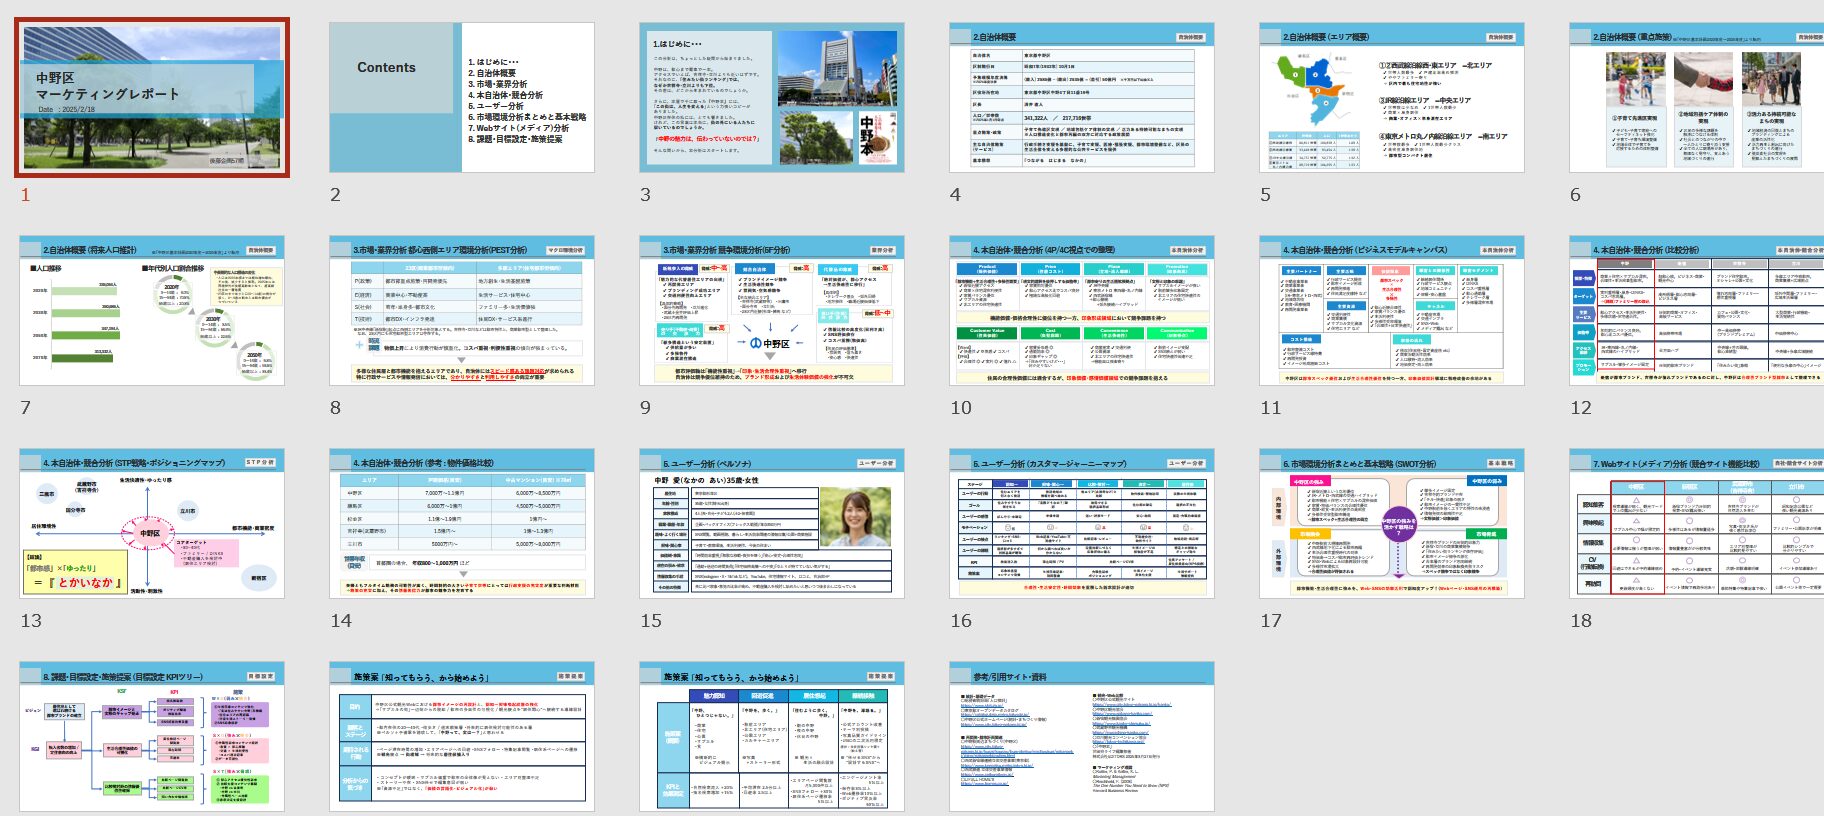Select slide 6 重点施策 with three photos
The width and height of the screenshot is (1824, 816).
coord(1700,98)
